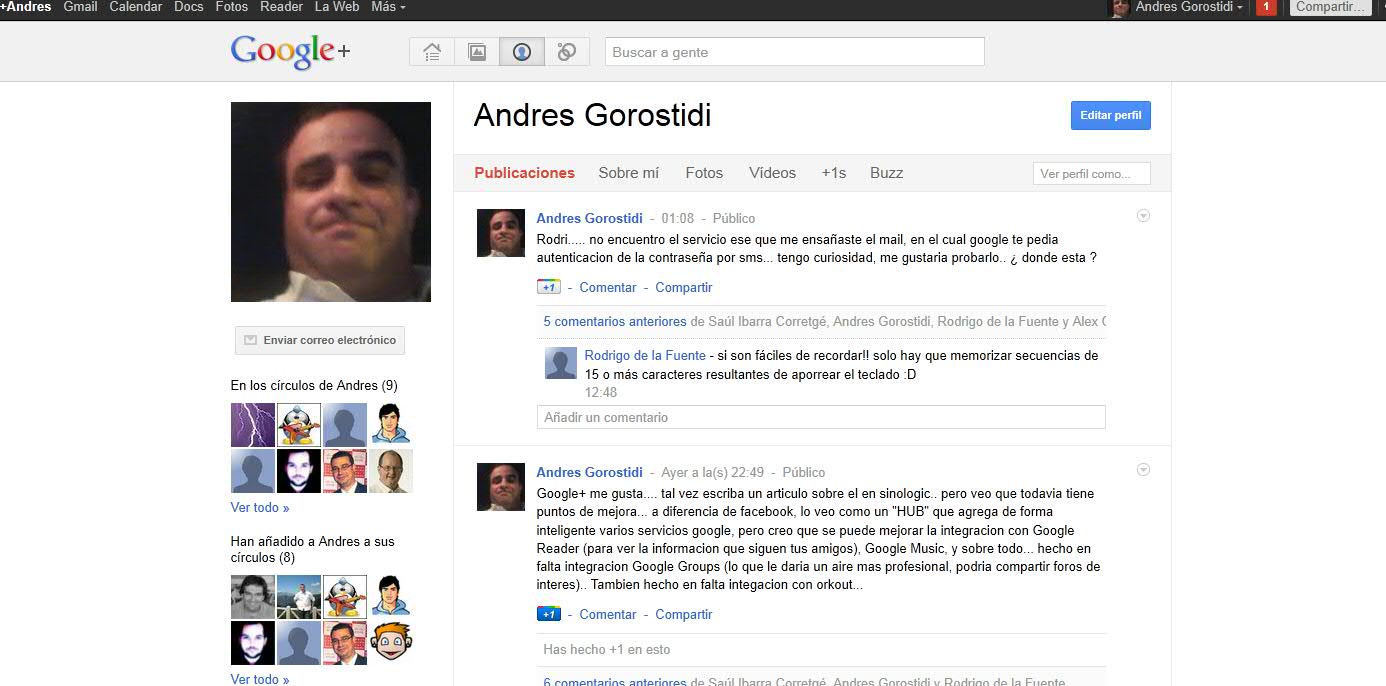Open penguin avatar in Andres's circles
This screenshot has width=1386, height=686.
(299, 424)
